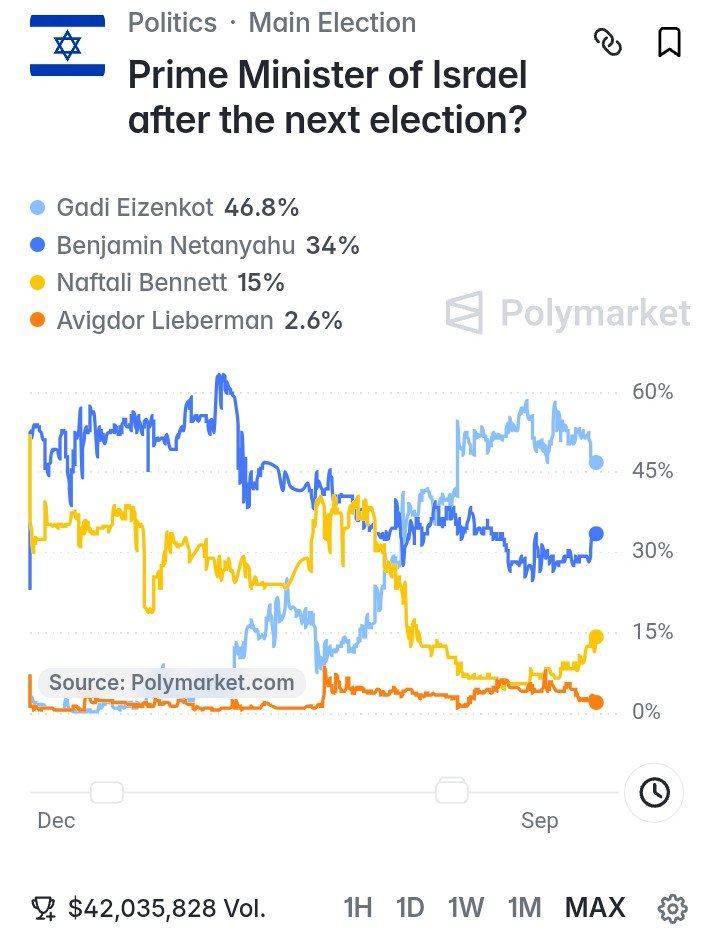Click the trophy volume icon

(x=43, y=908)
